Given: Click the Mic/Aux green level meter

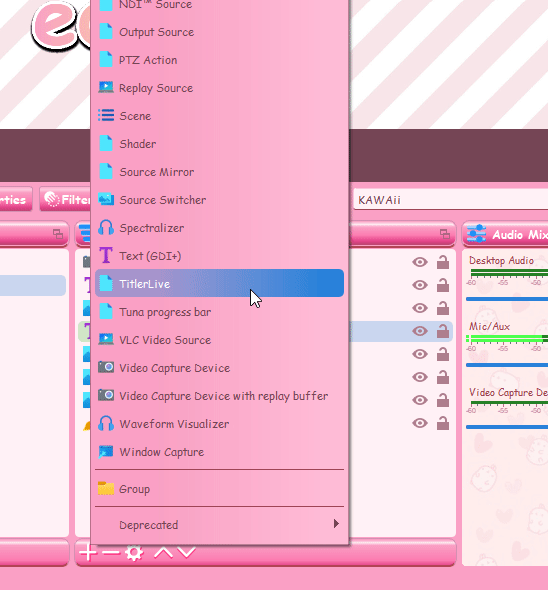Looking at the screenshot, I should tap(507, 339).
